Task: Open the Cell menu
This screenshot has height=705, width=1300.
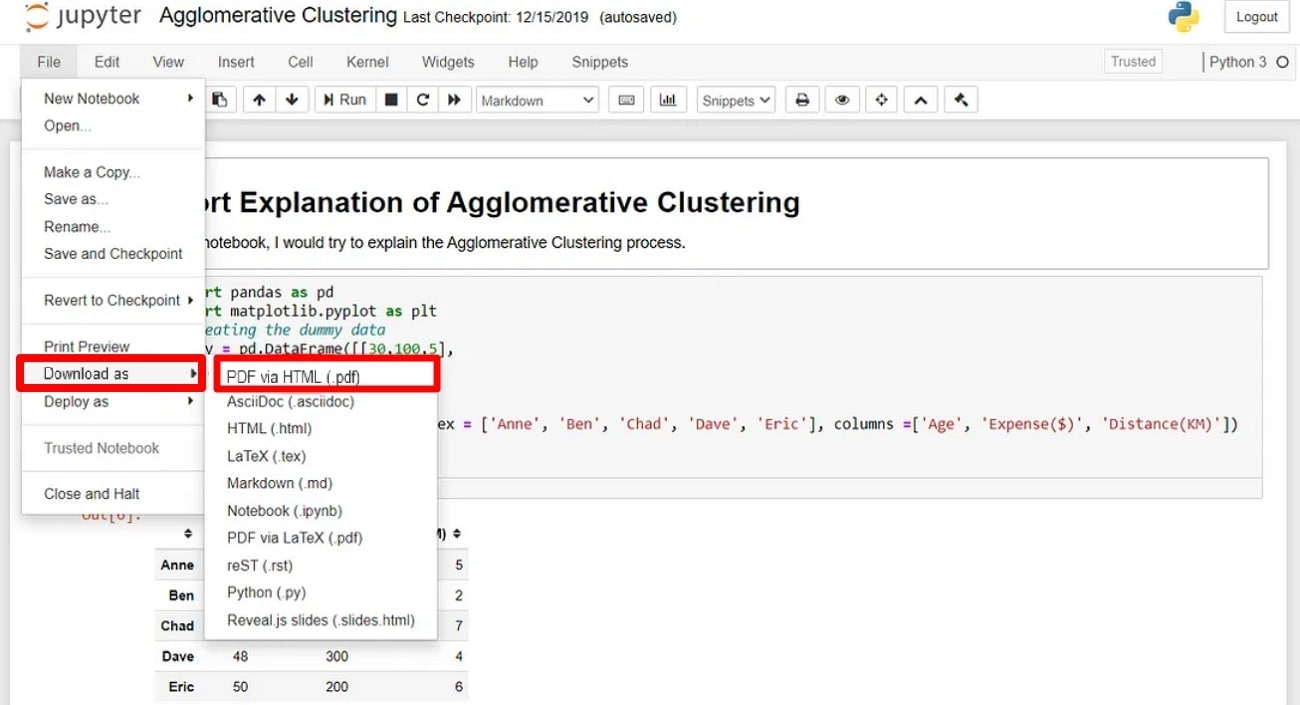Action: 301,62
